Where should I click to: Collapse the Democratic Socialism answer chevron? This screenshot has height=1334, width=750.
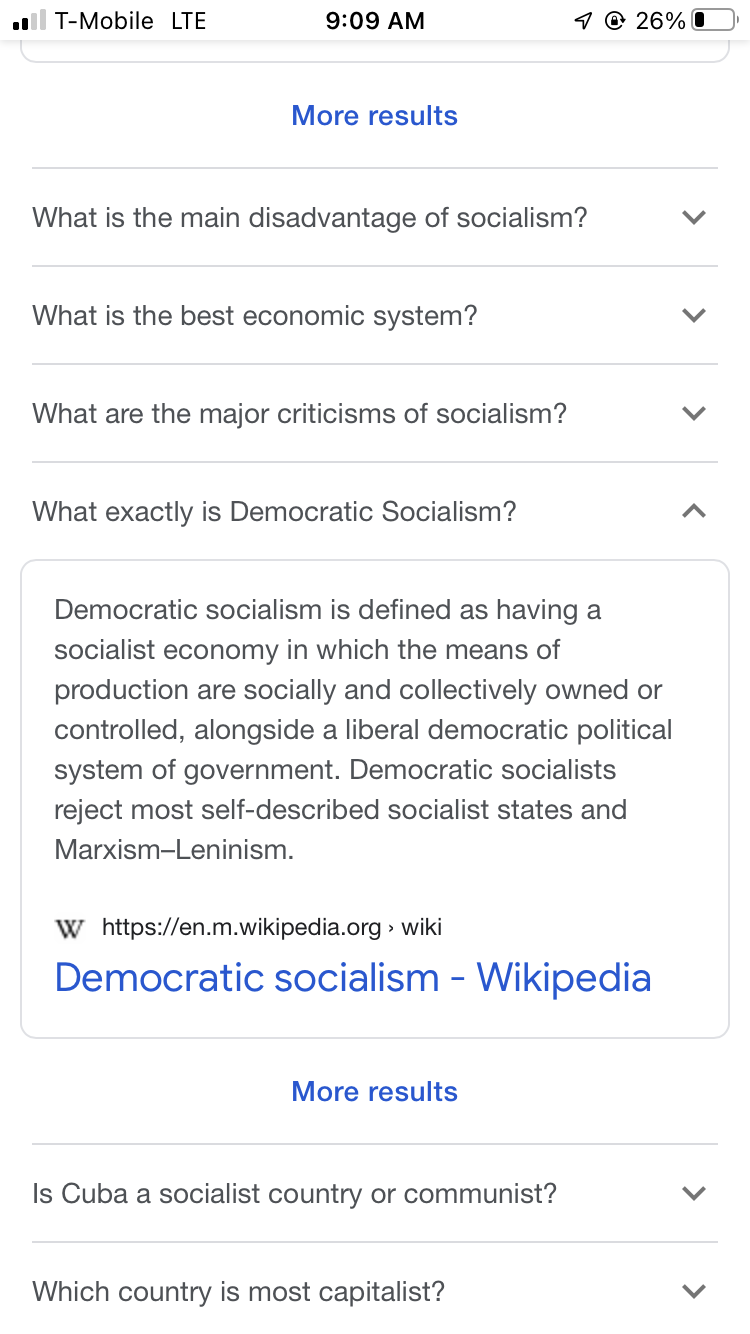693,511
